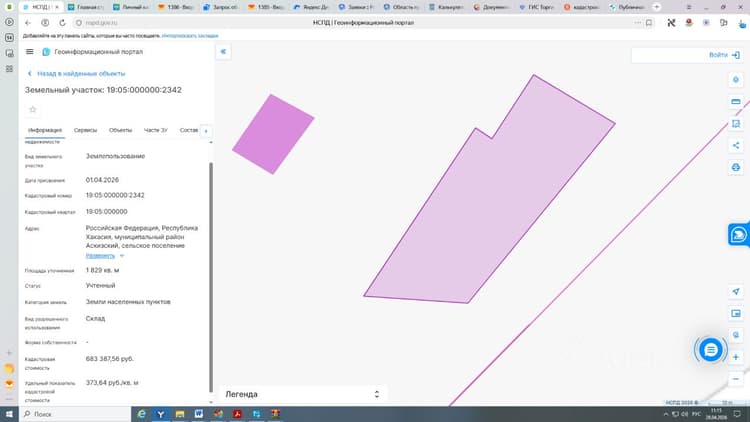Open the Windows notification center icon
This screenshot has width=750, height=422.
[737, 414]
